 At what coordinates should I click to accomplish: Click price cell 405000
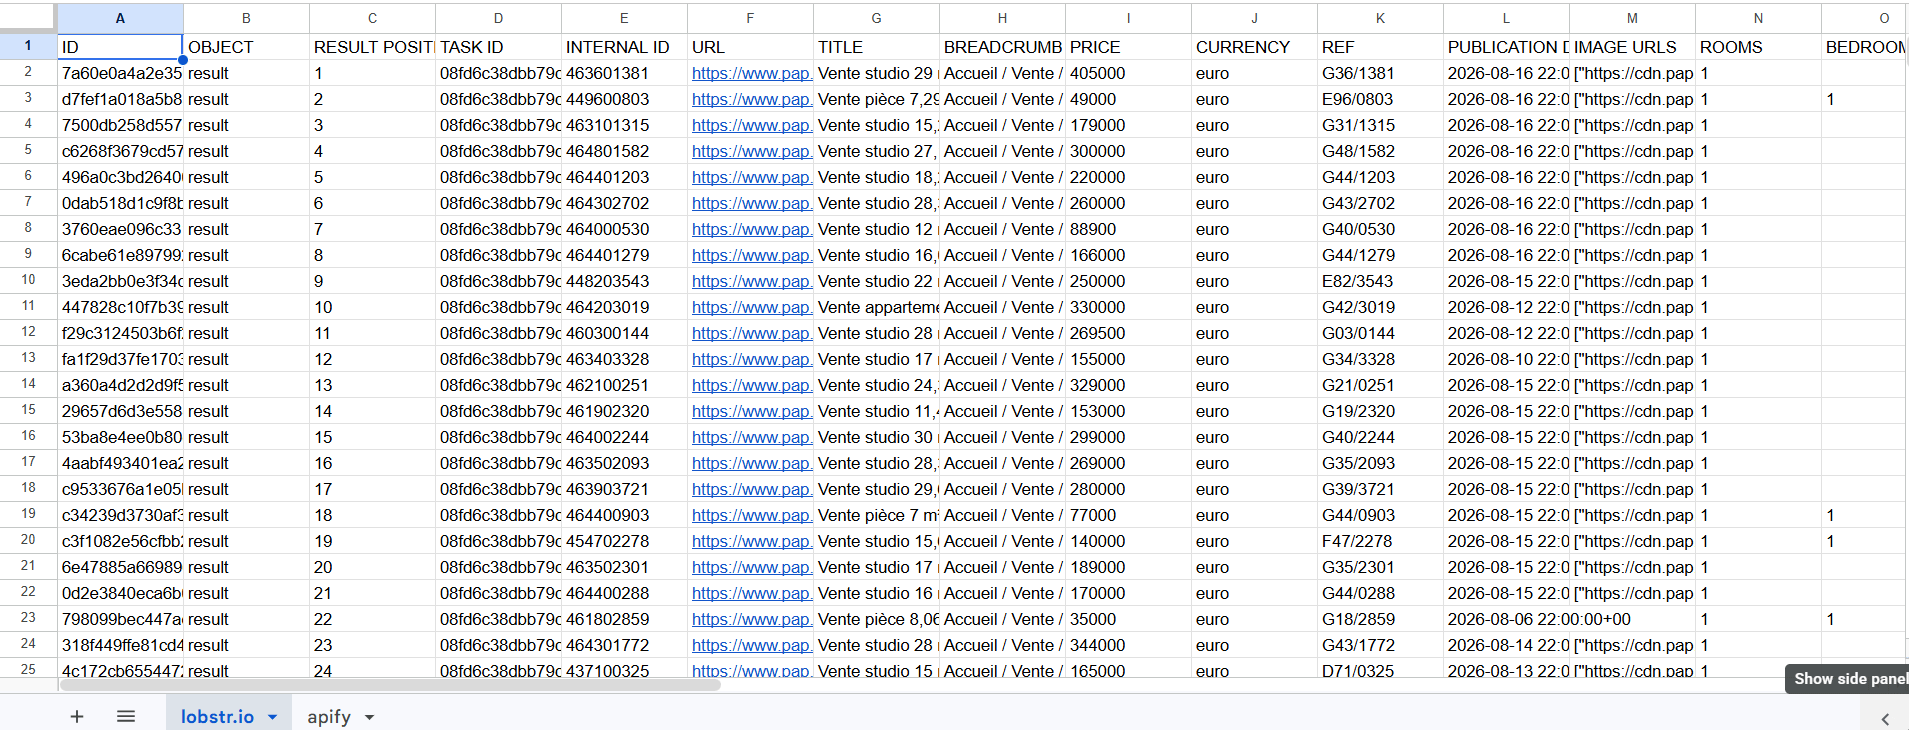(x=1128, y=73)
